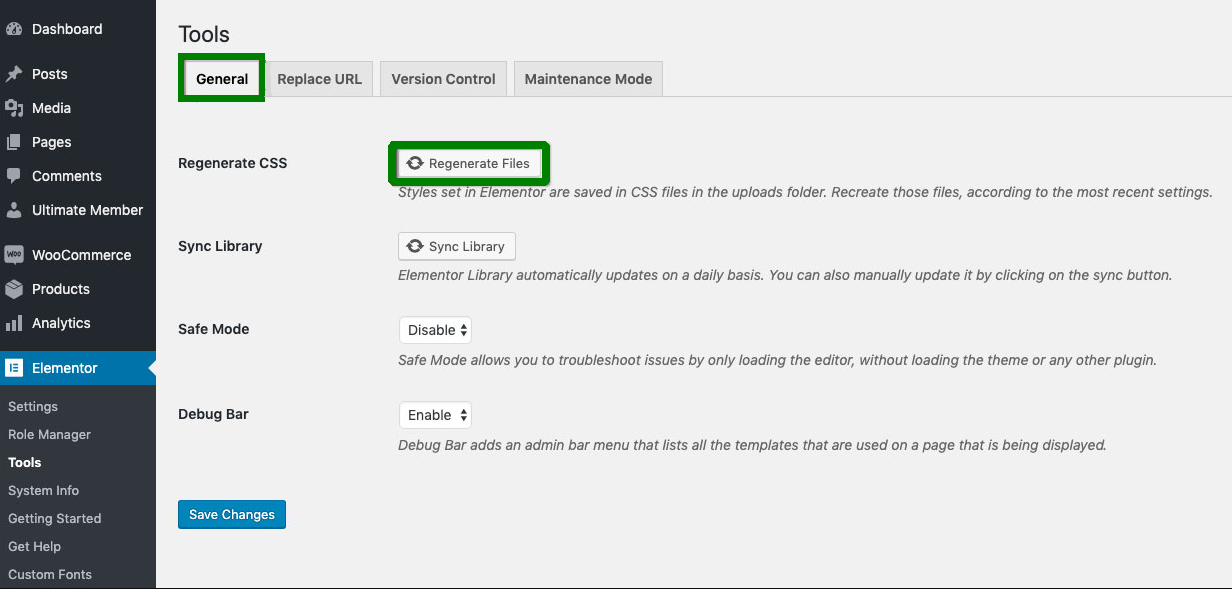Click the Debug Bar description text
The width and height of the screenshot is (1232, 589).
752,445
